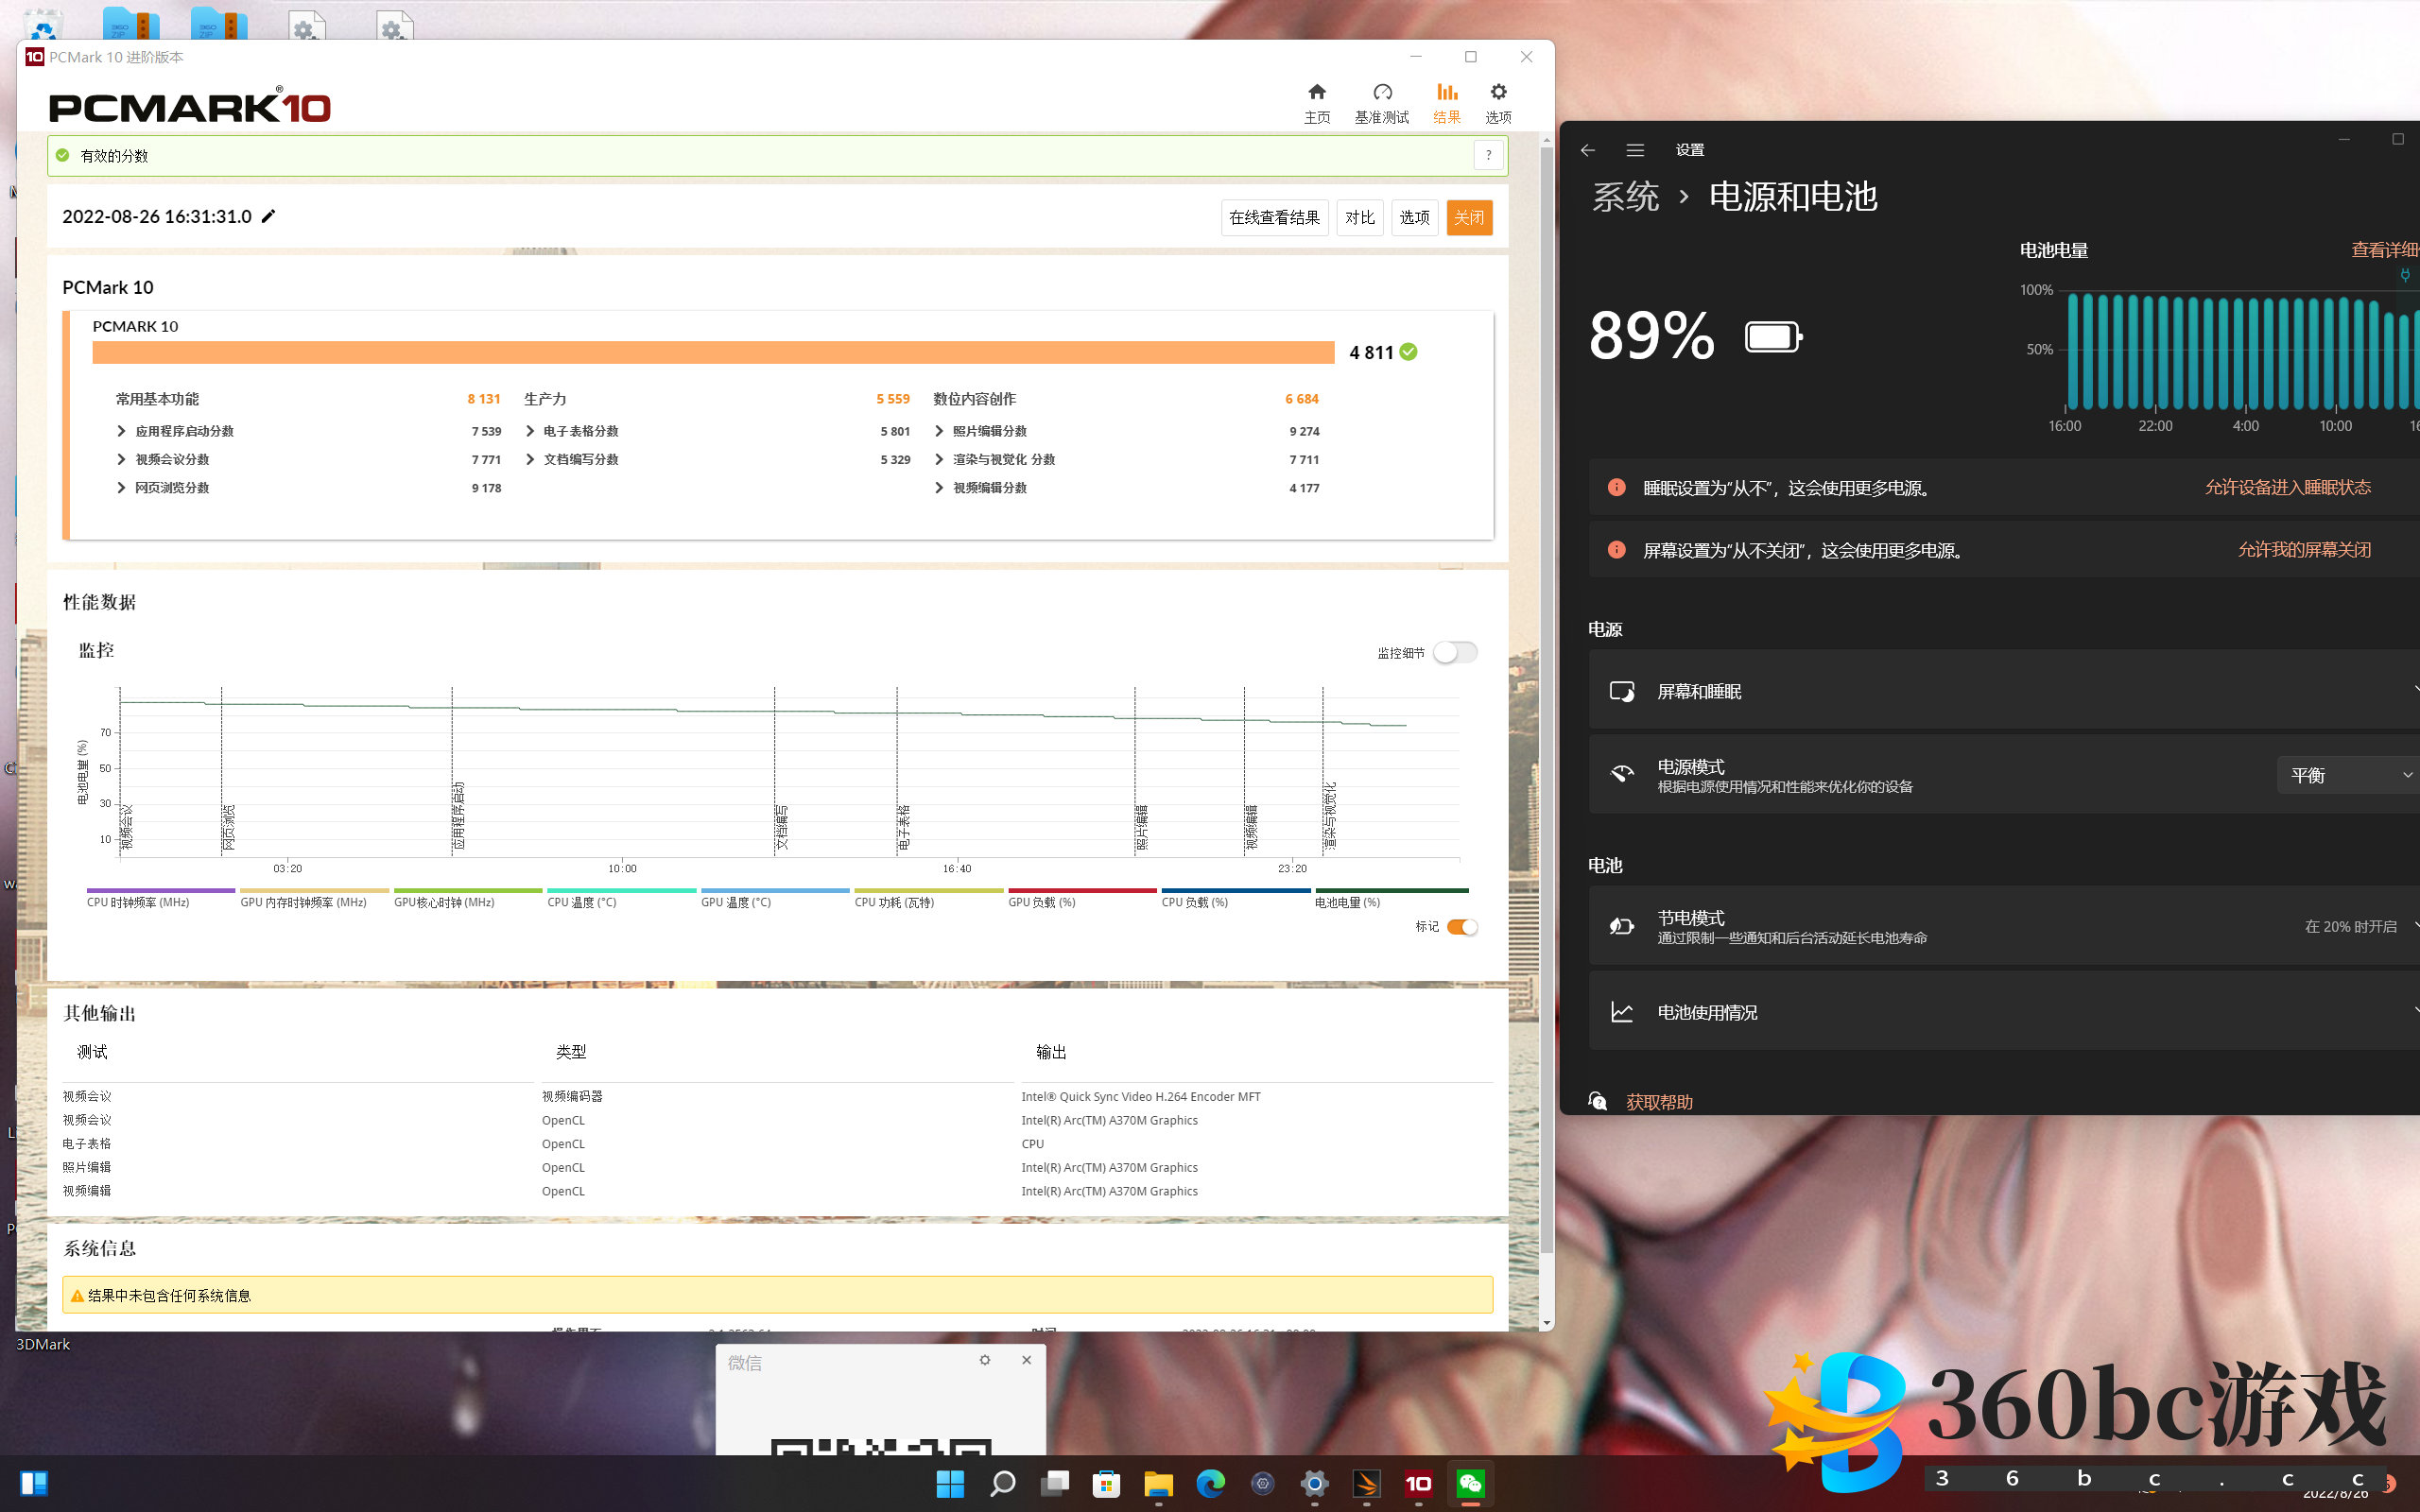Turn off the 标记 markers toggle
The image size is (2420, 1512).
[x=1461, y=927]
